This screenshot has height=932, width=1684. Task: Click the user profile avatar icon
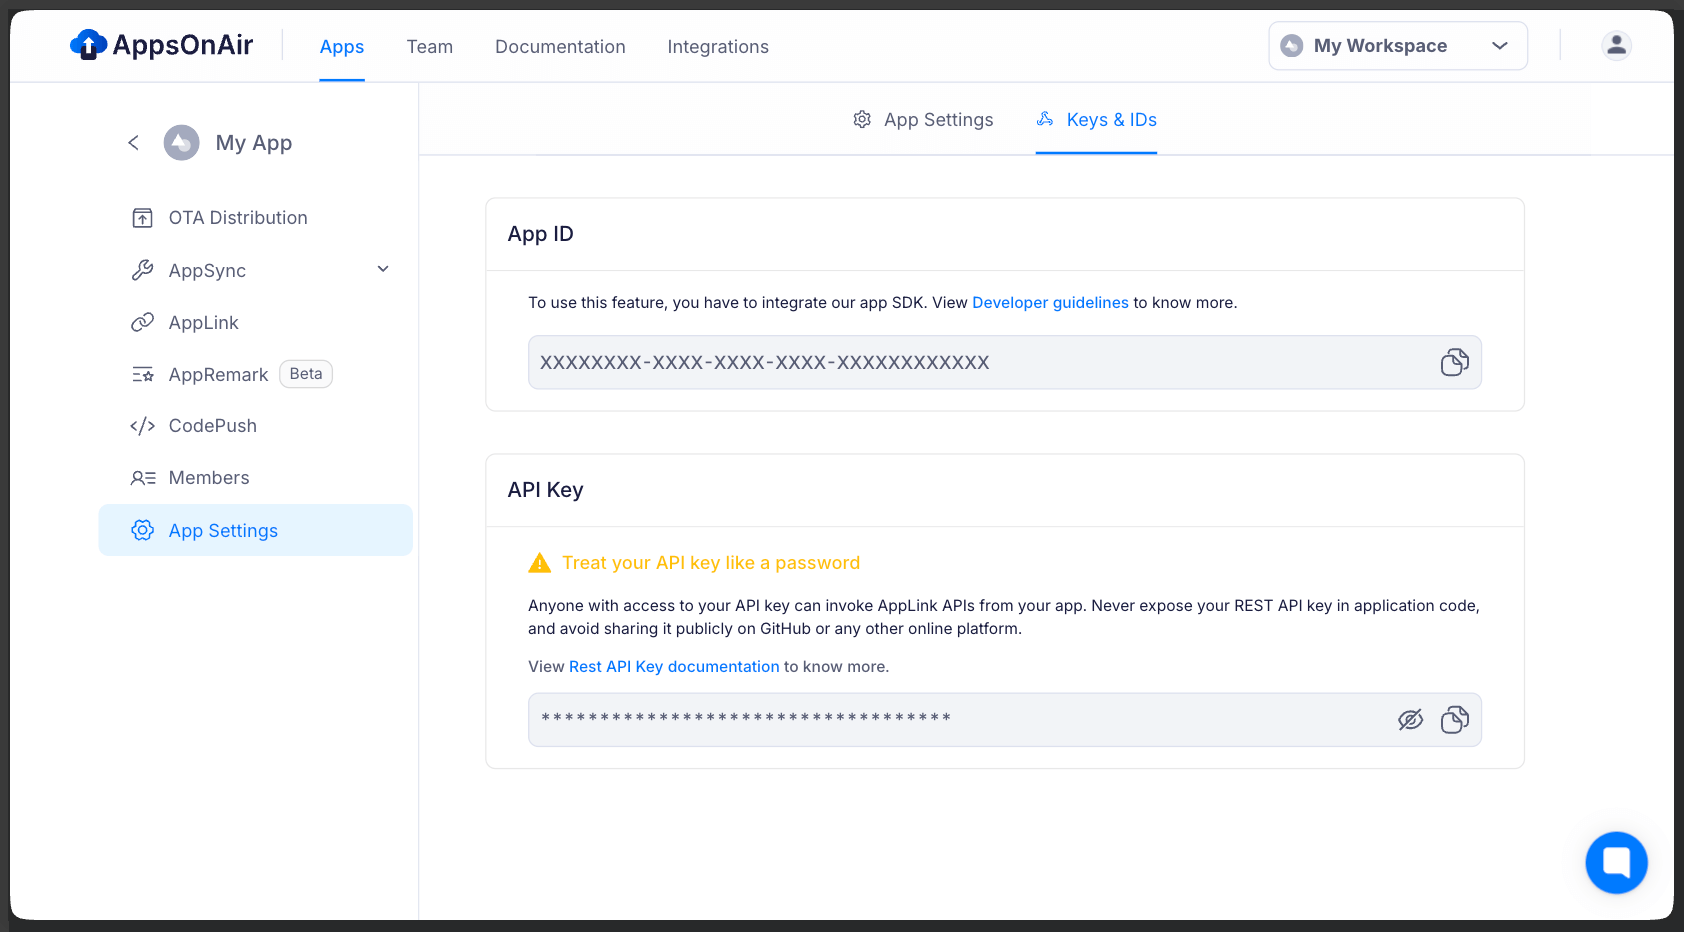(1616, 46)
